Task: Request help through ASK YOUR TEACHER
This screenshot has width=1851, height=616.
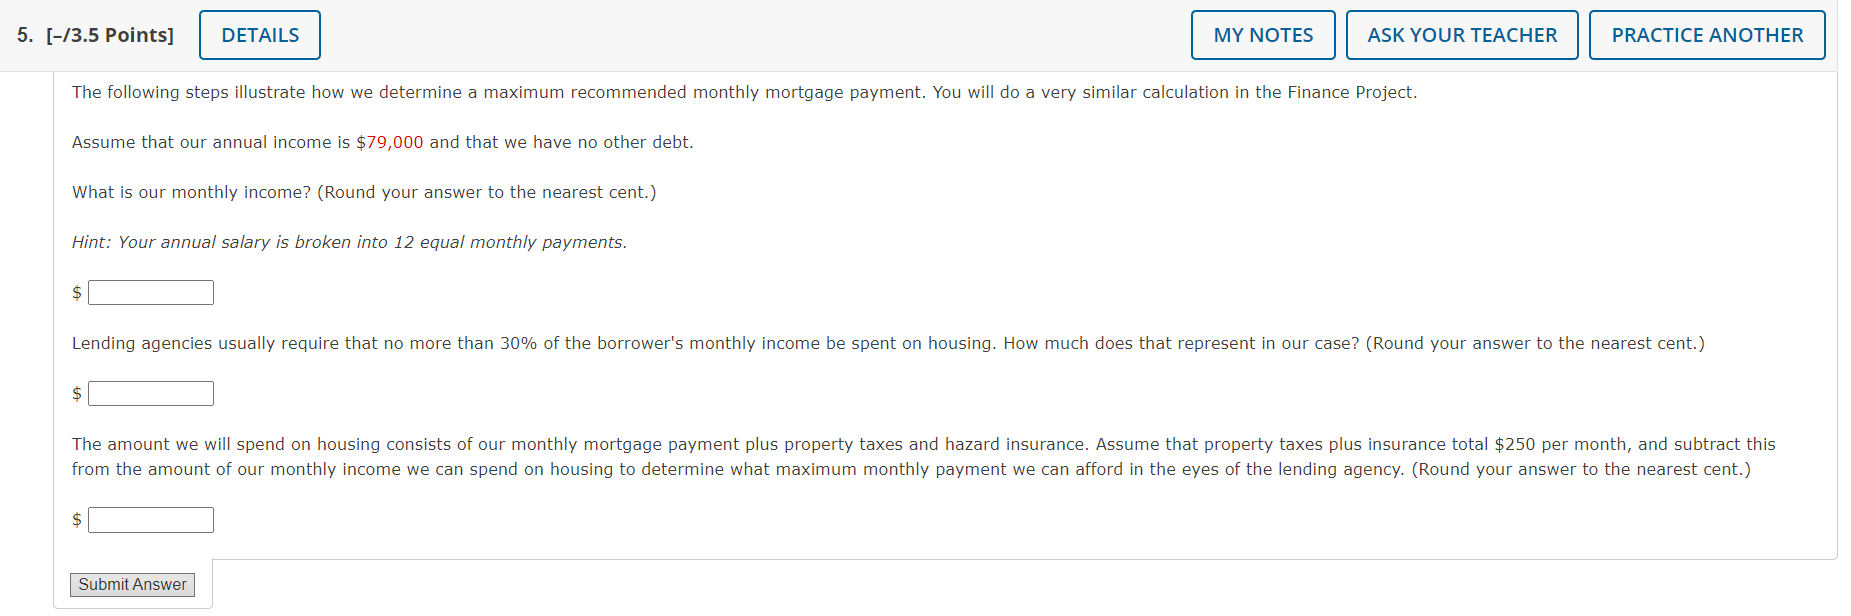Action: pos(1461,34)
